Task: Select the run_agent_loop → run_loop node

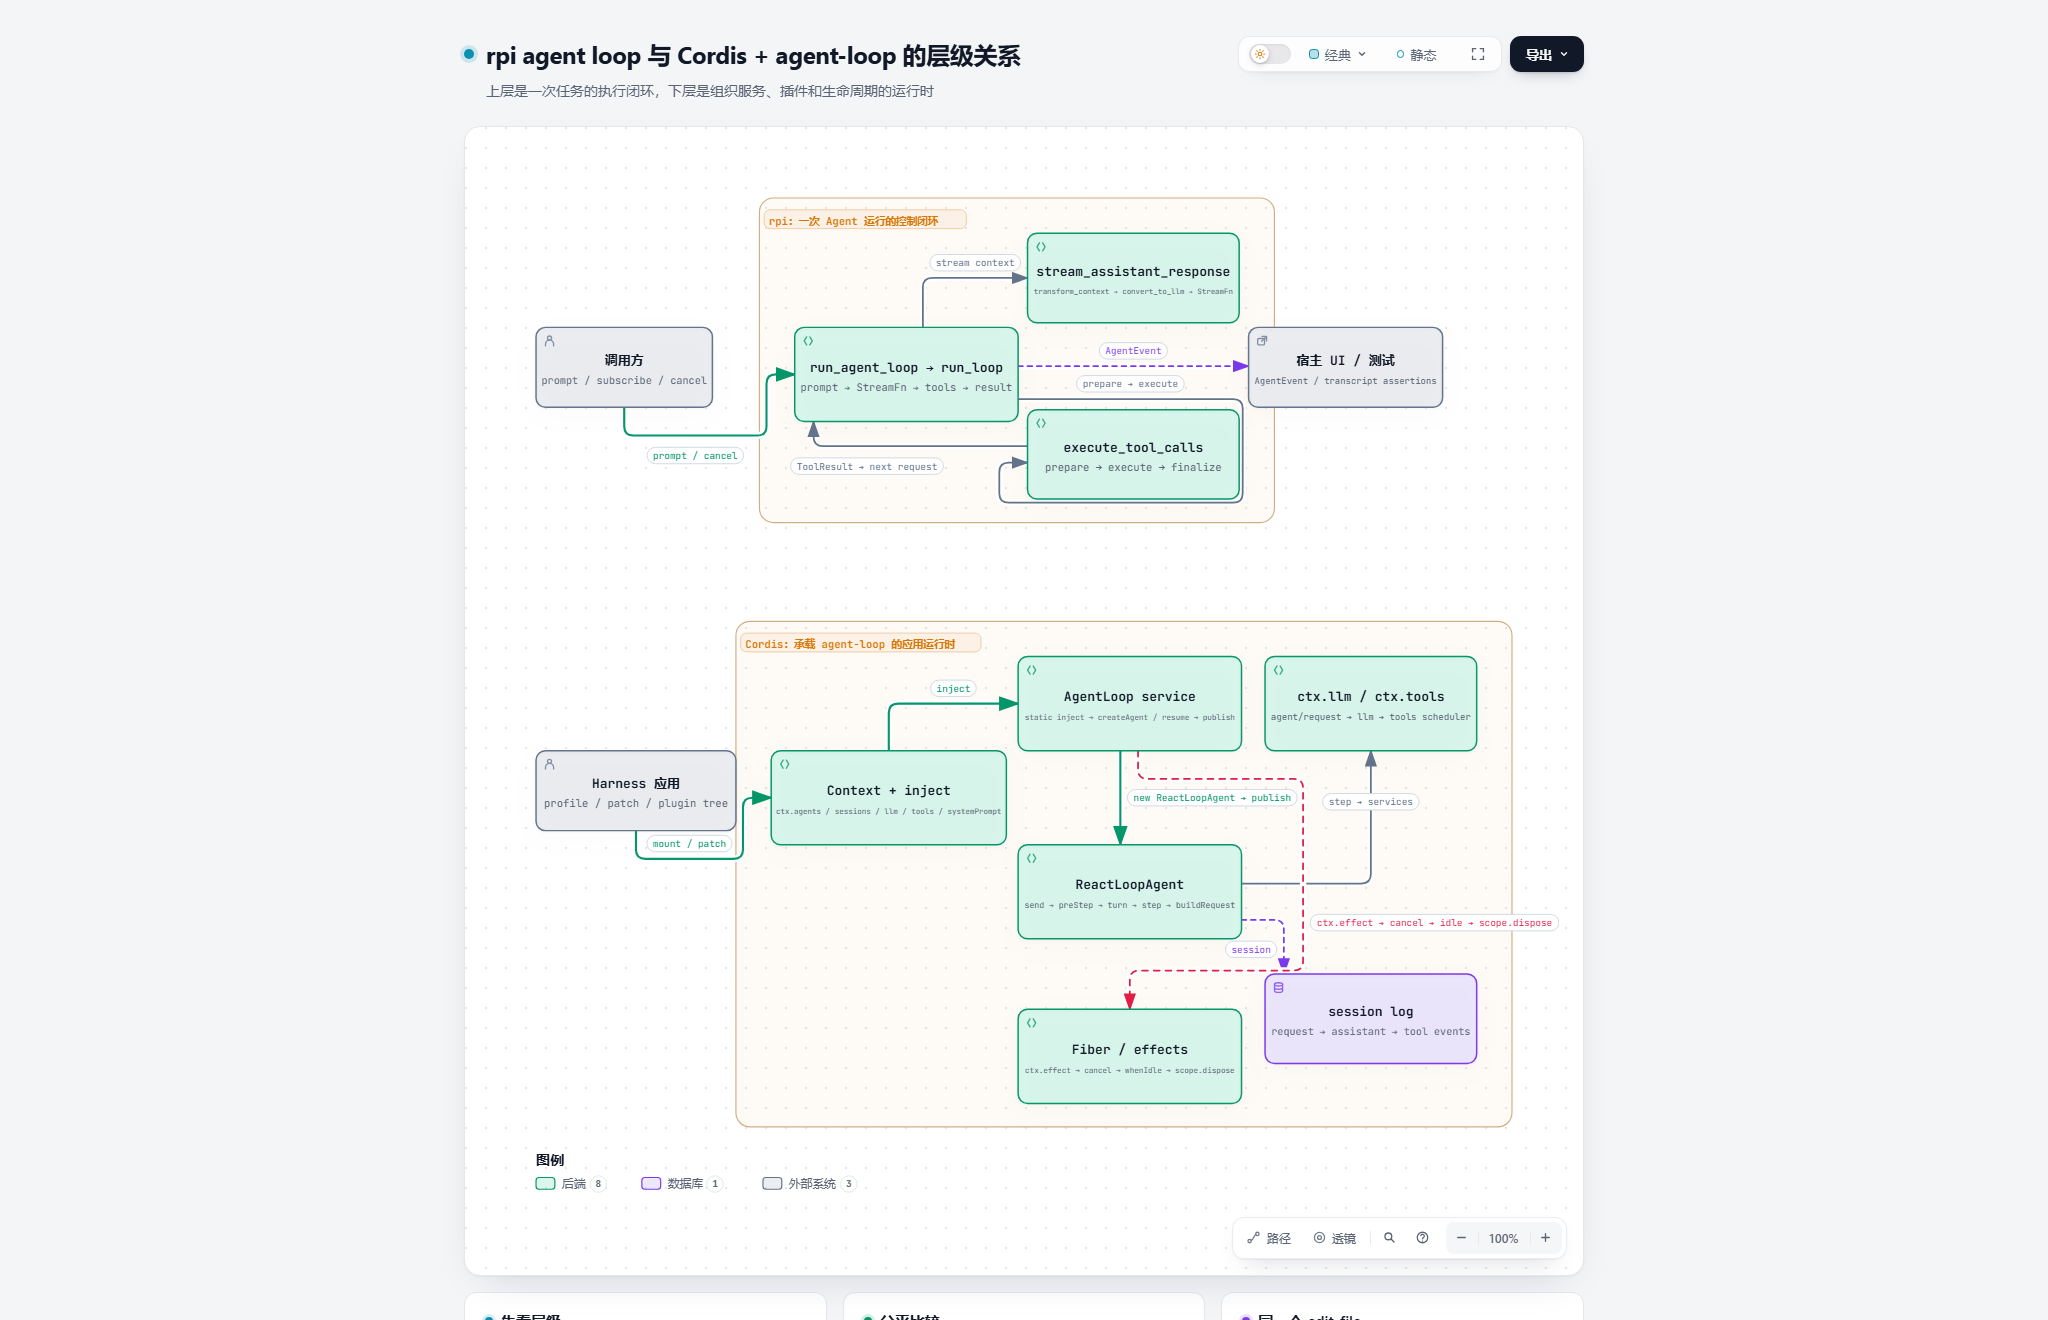Action: click(x=906, y=374)
